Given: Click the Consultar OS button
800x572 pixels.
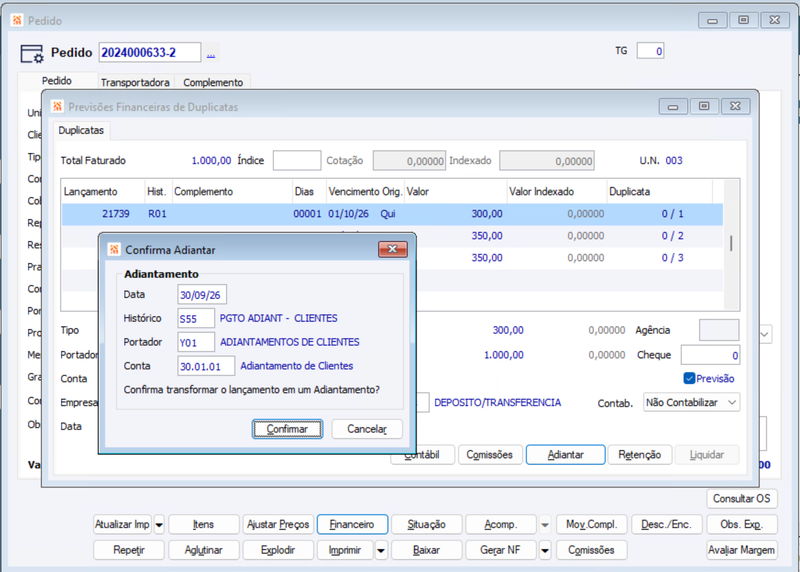Looking at the screenshot, I should [x=742, y=499].
